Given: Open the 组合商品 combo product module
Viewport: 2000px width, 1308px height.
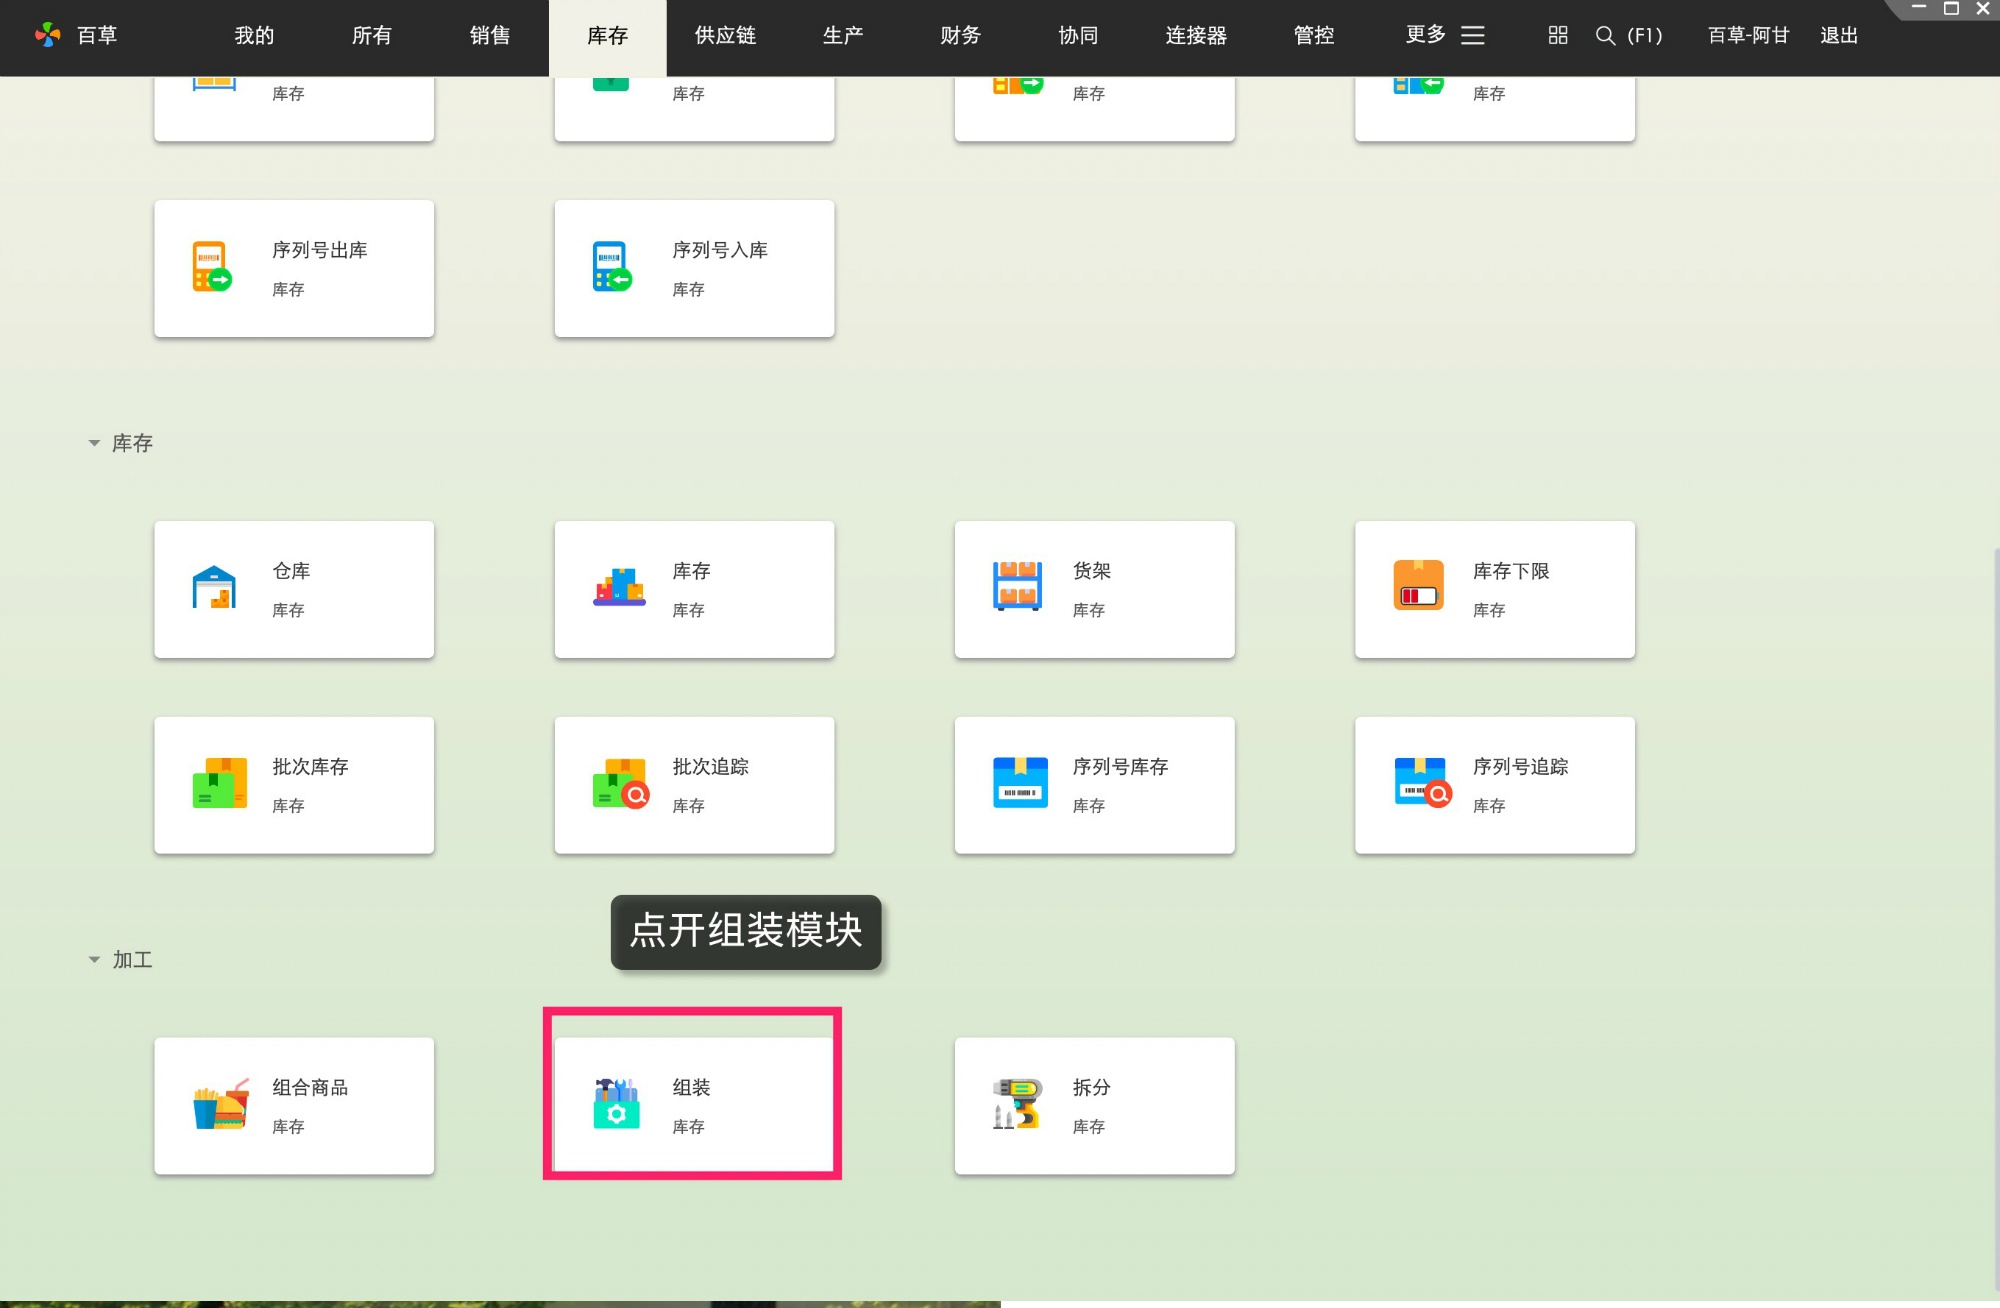Looking at the screenshot, I should [294, 1105].
